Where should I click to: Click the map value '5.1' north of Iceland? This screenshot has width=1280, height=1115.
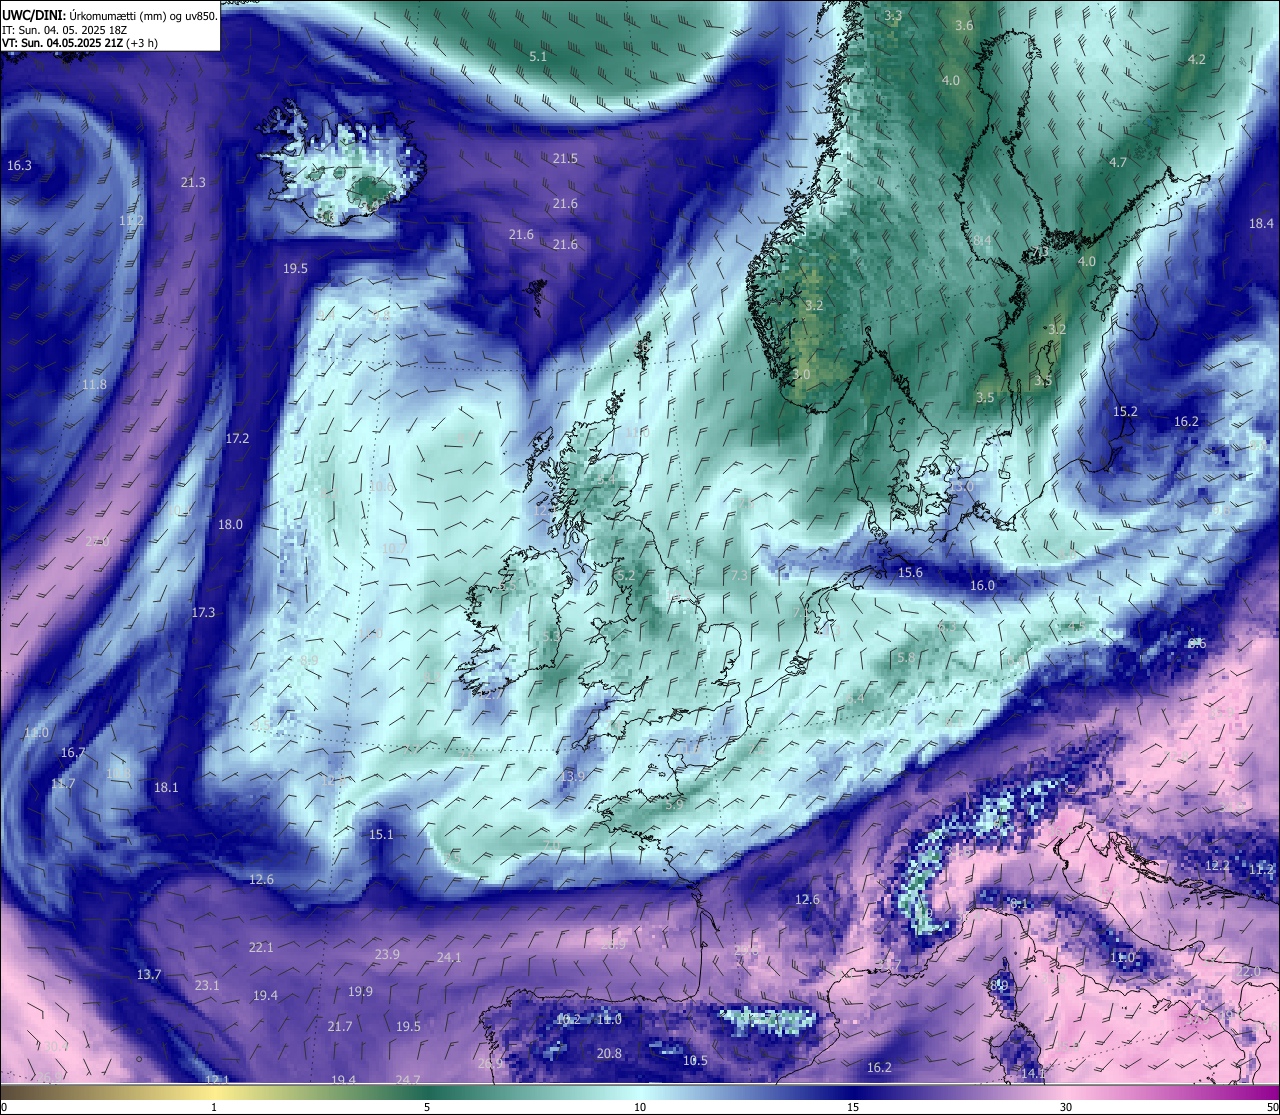tap(538, 57)
